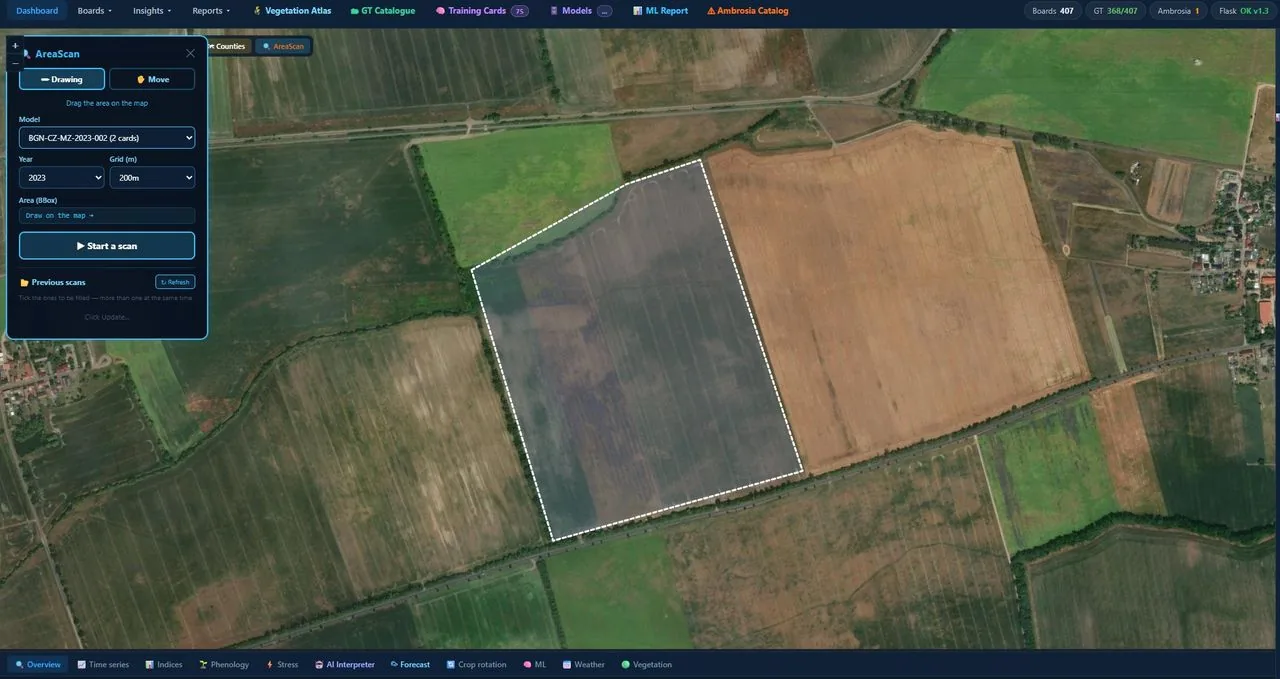Open the Reports menu
The width and height of the screenshot is (1280, 679).
click(x=211, y=11)
